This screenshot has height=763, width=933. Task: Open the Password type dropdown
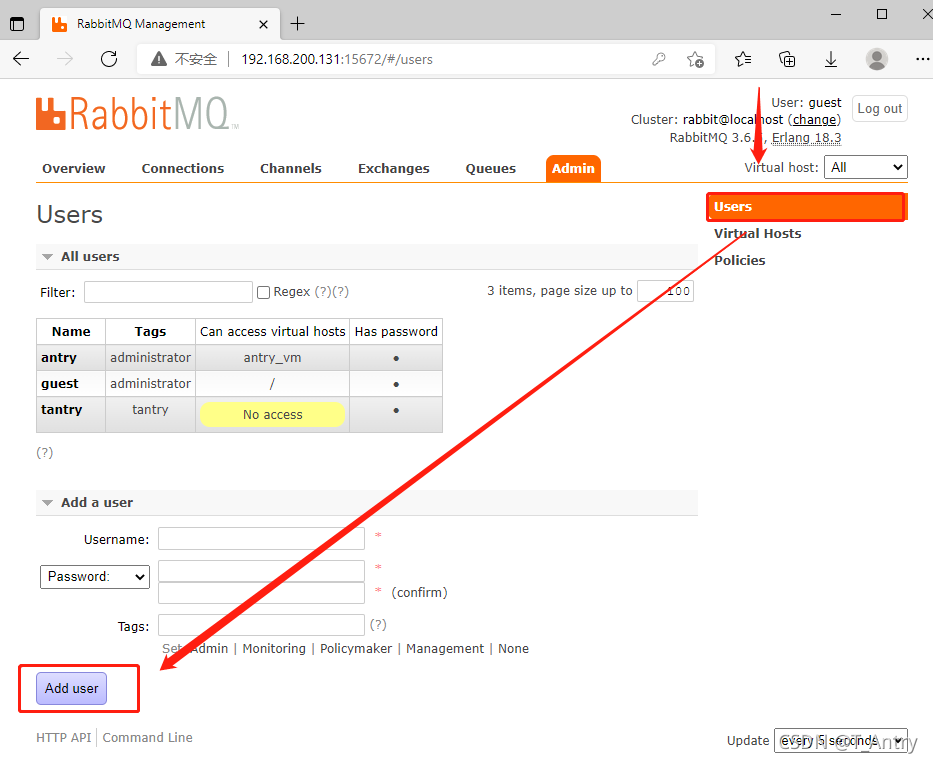click(x=95, y=577)
